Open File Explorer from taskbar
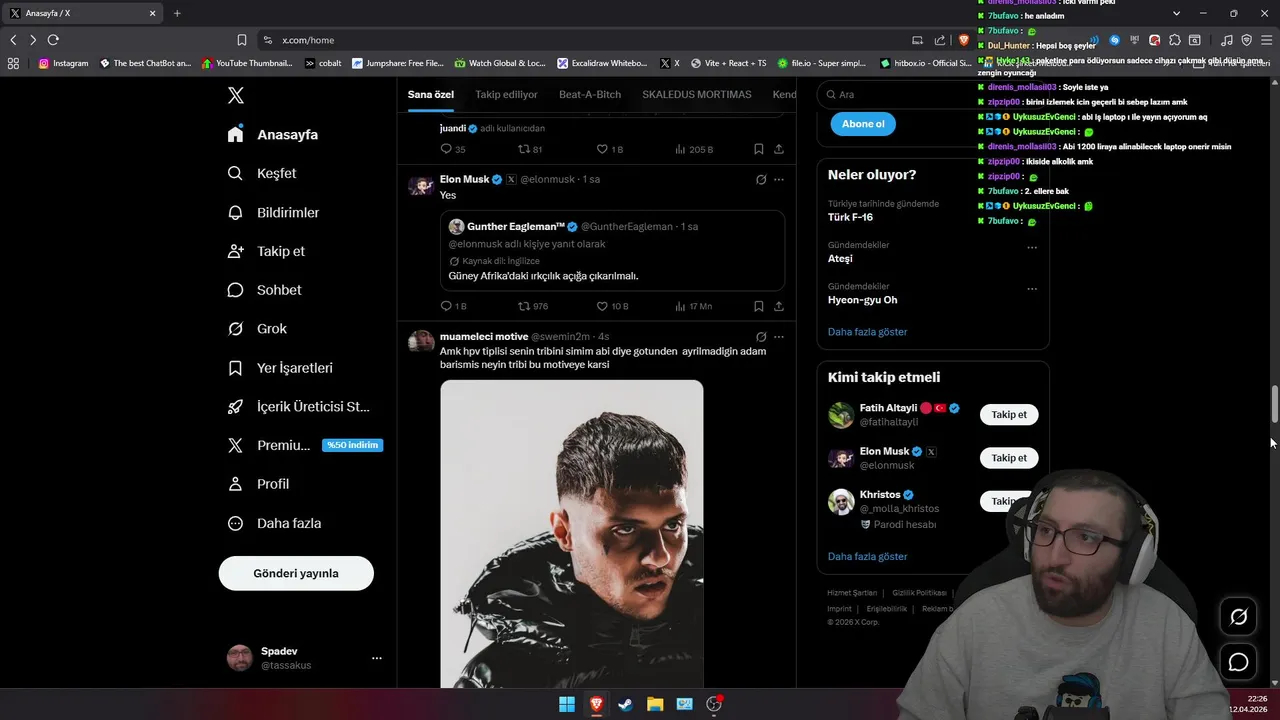This screenshot has width=1280, height=720. coord(655,704)
